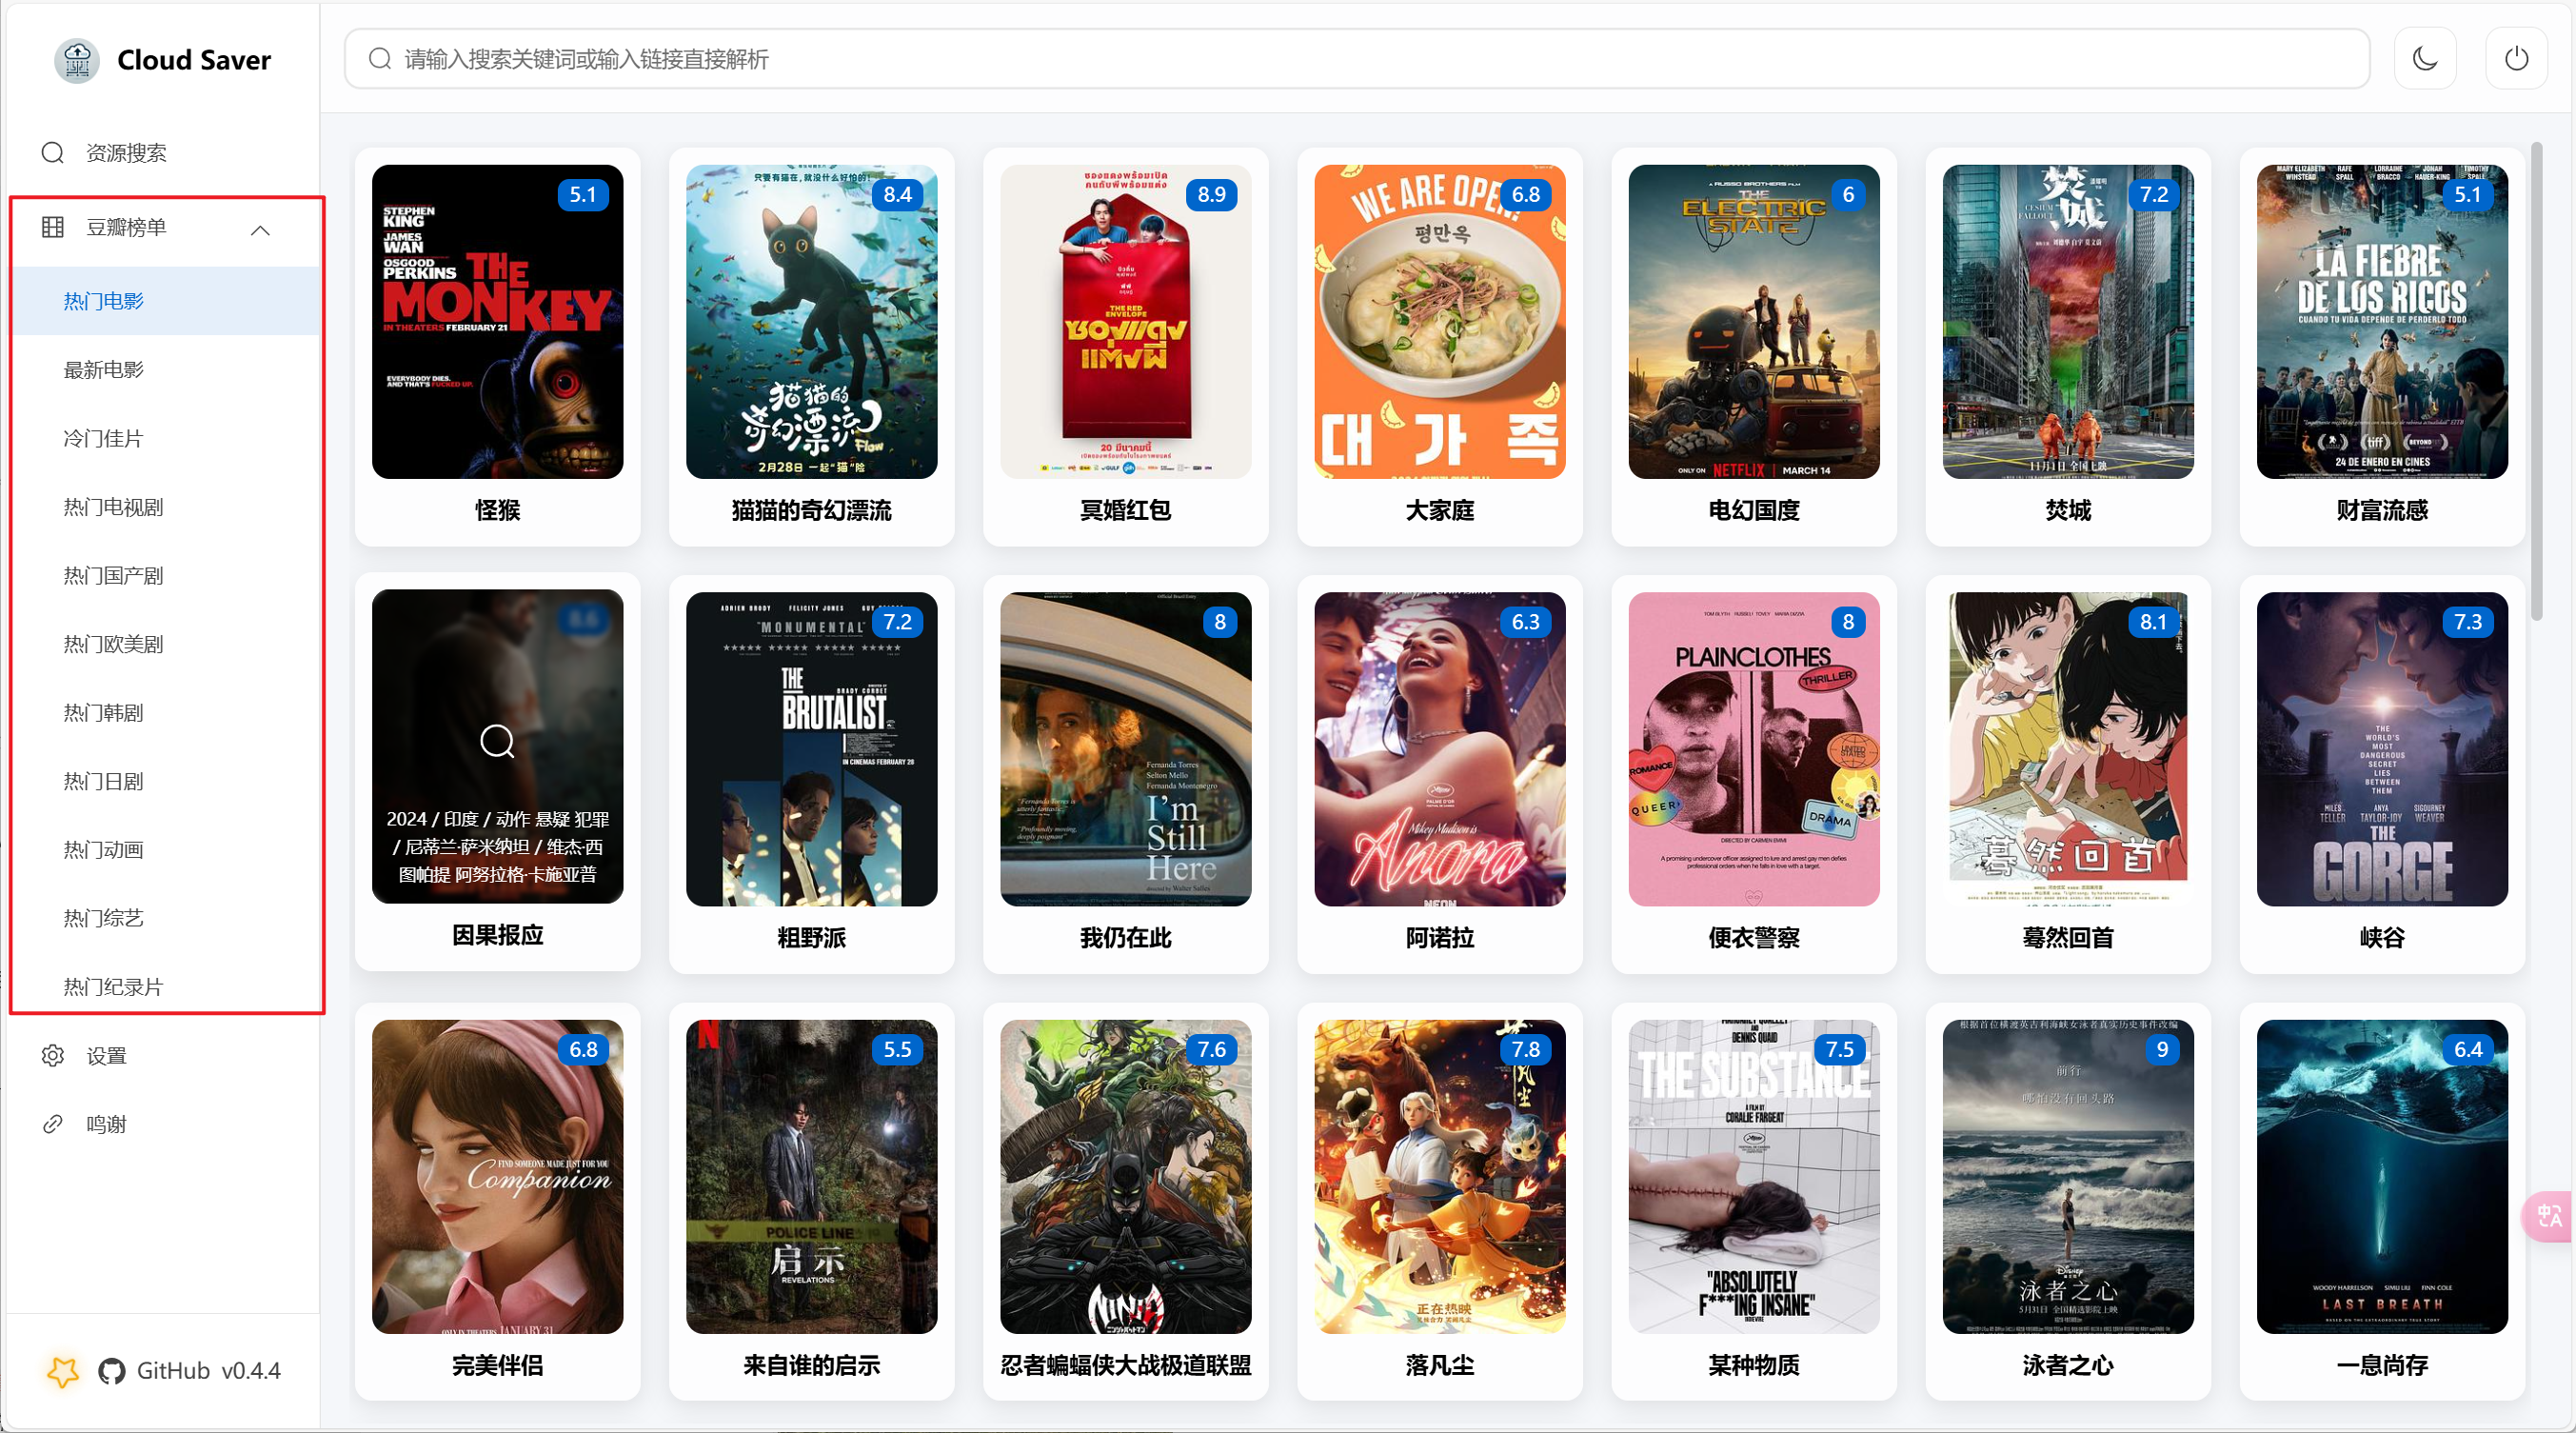Click the vertical scrollbar on right
The height and width of the screenshot is (1433, 2576).
(2536, 380)
